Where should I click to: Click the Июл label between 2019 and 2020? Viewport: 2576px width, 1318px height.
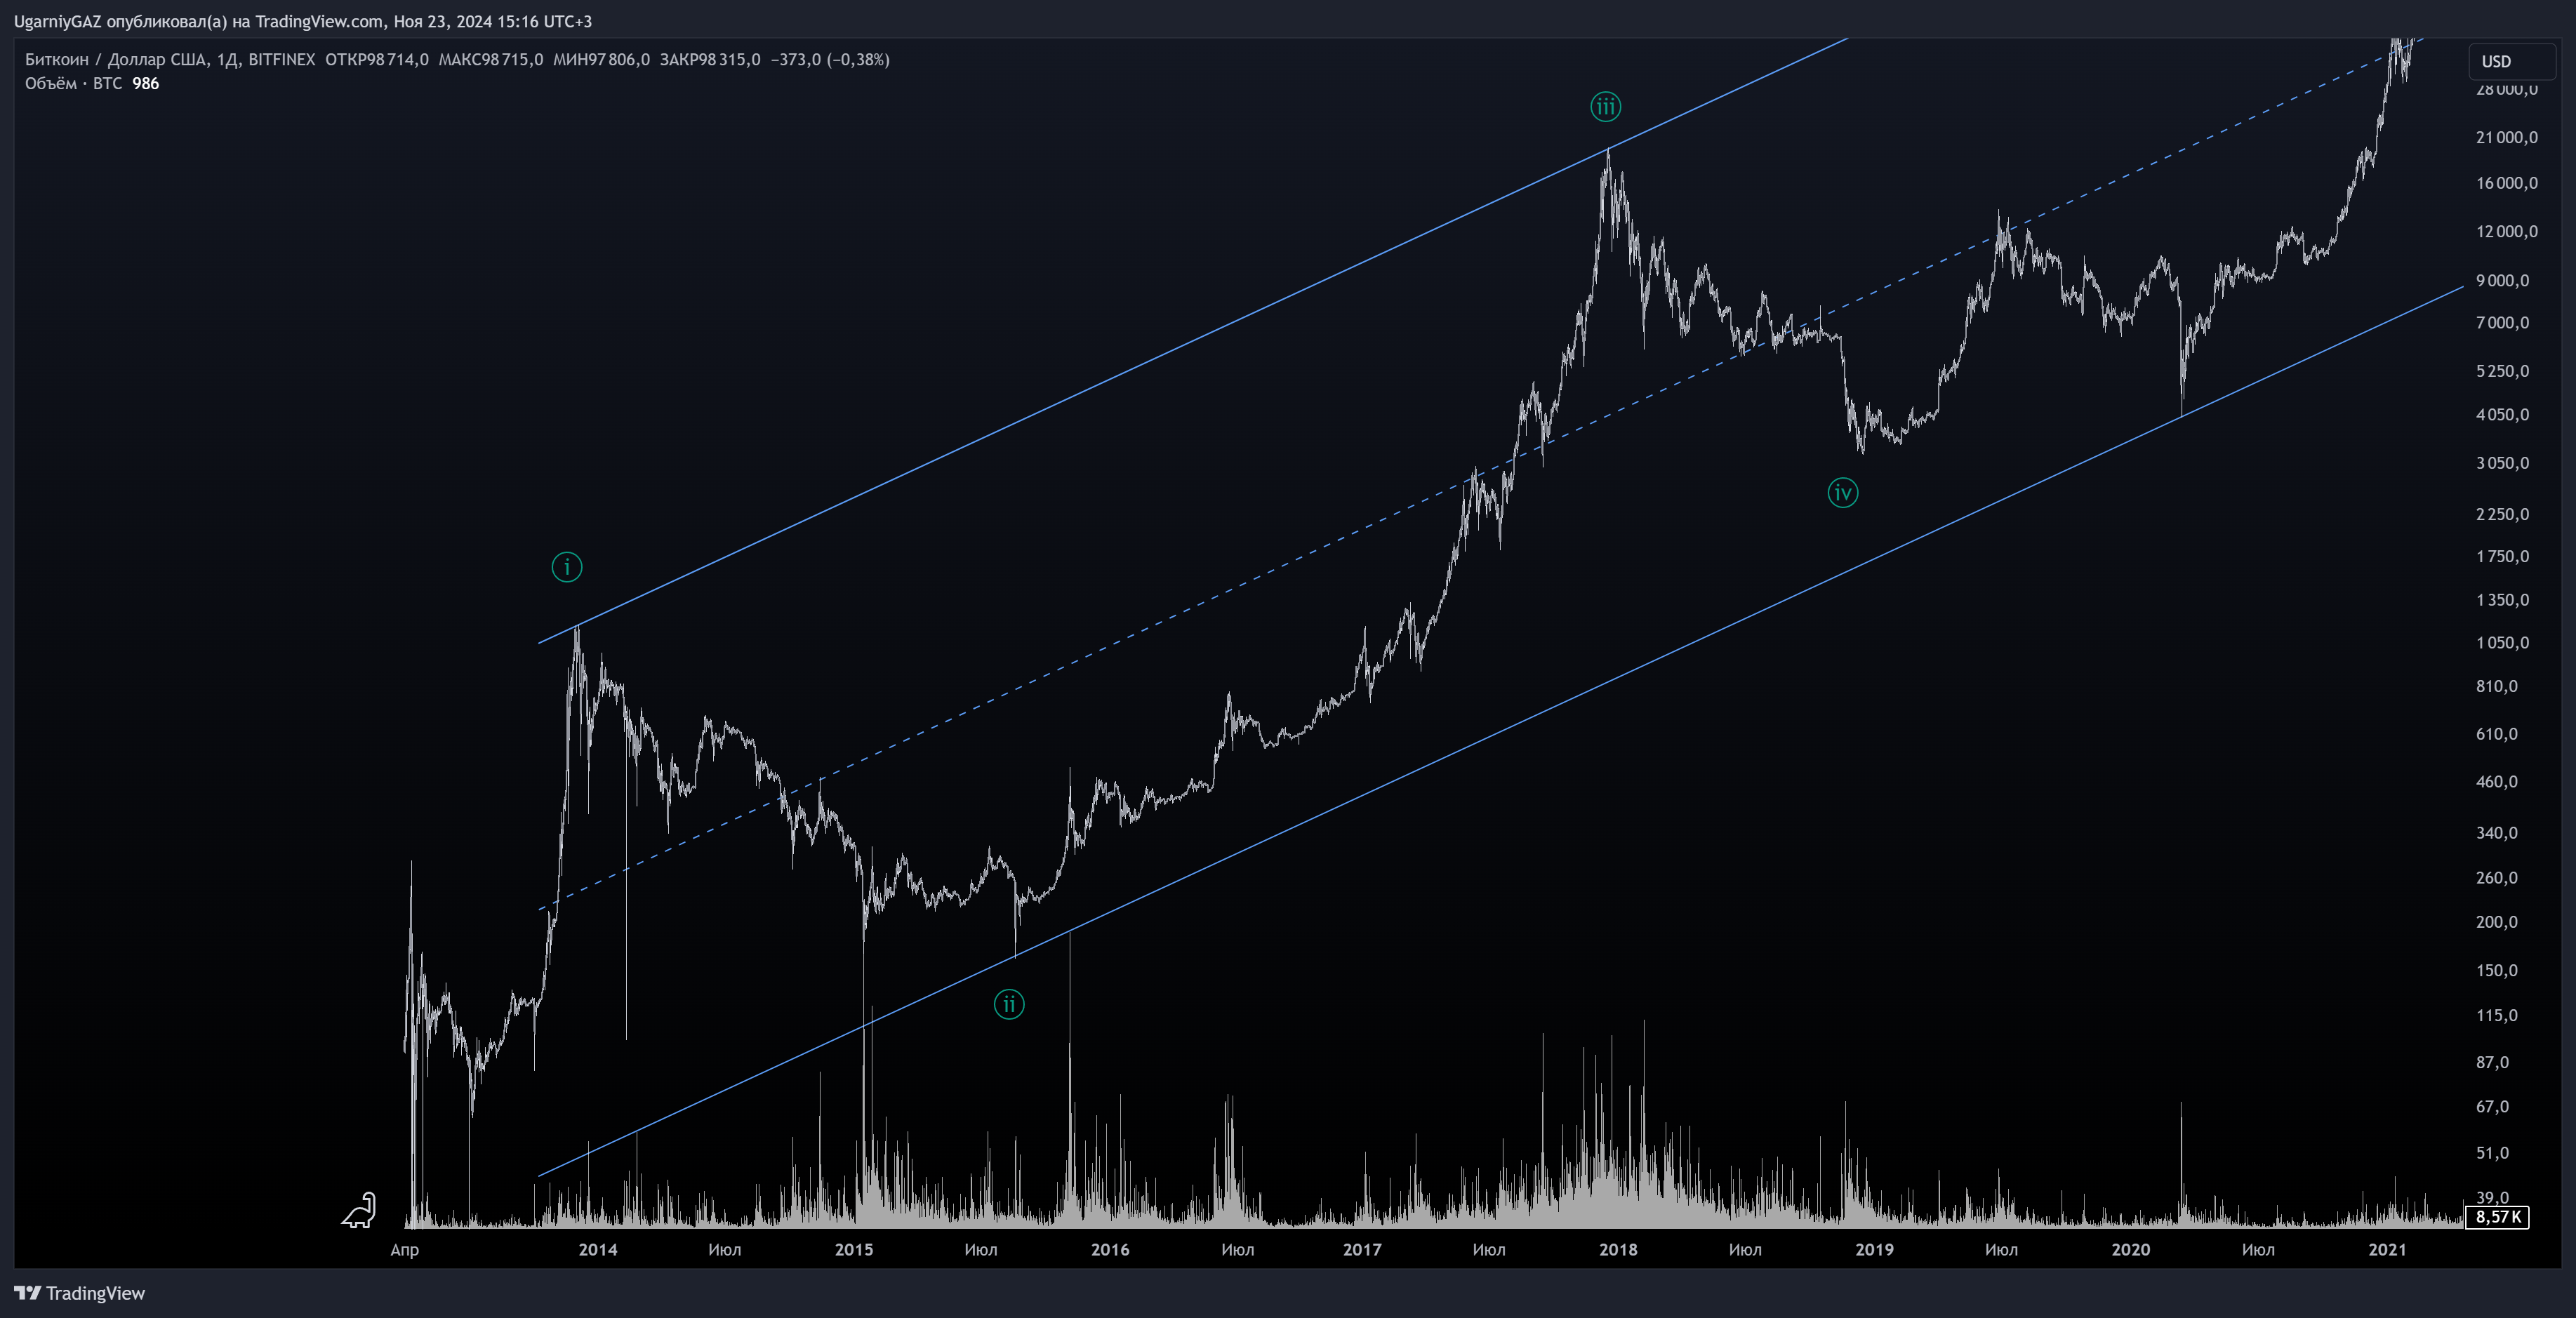click(x=2001, y=1249)
